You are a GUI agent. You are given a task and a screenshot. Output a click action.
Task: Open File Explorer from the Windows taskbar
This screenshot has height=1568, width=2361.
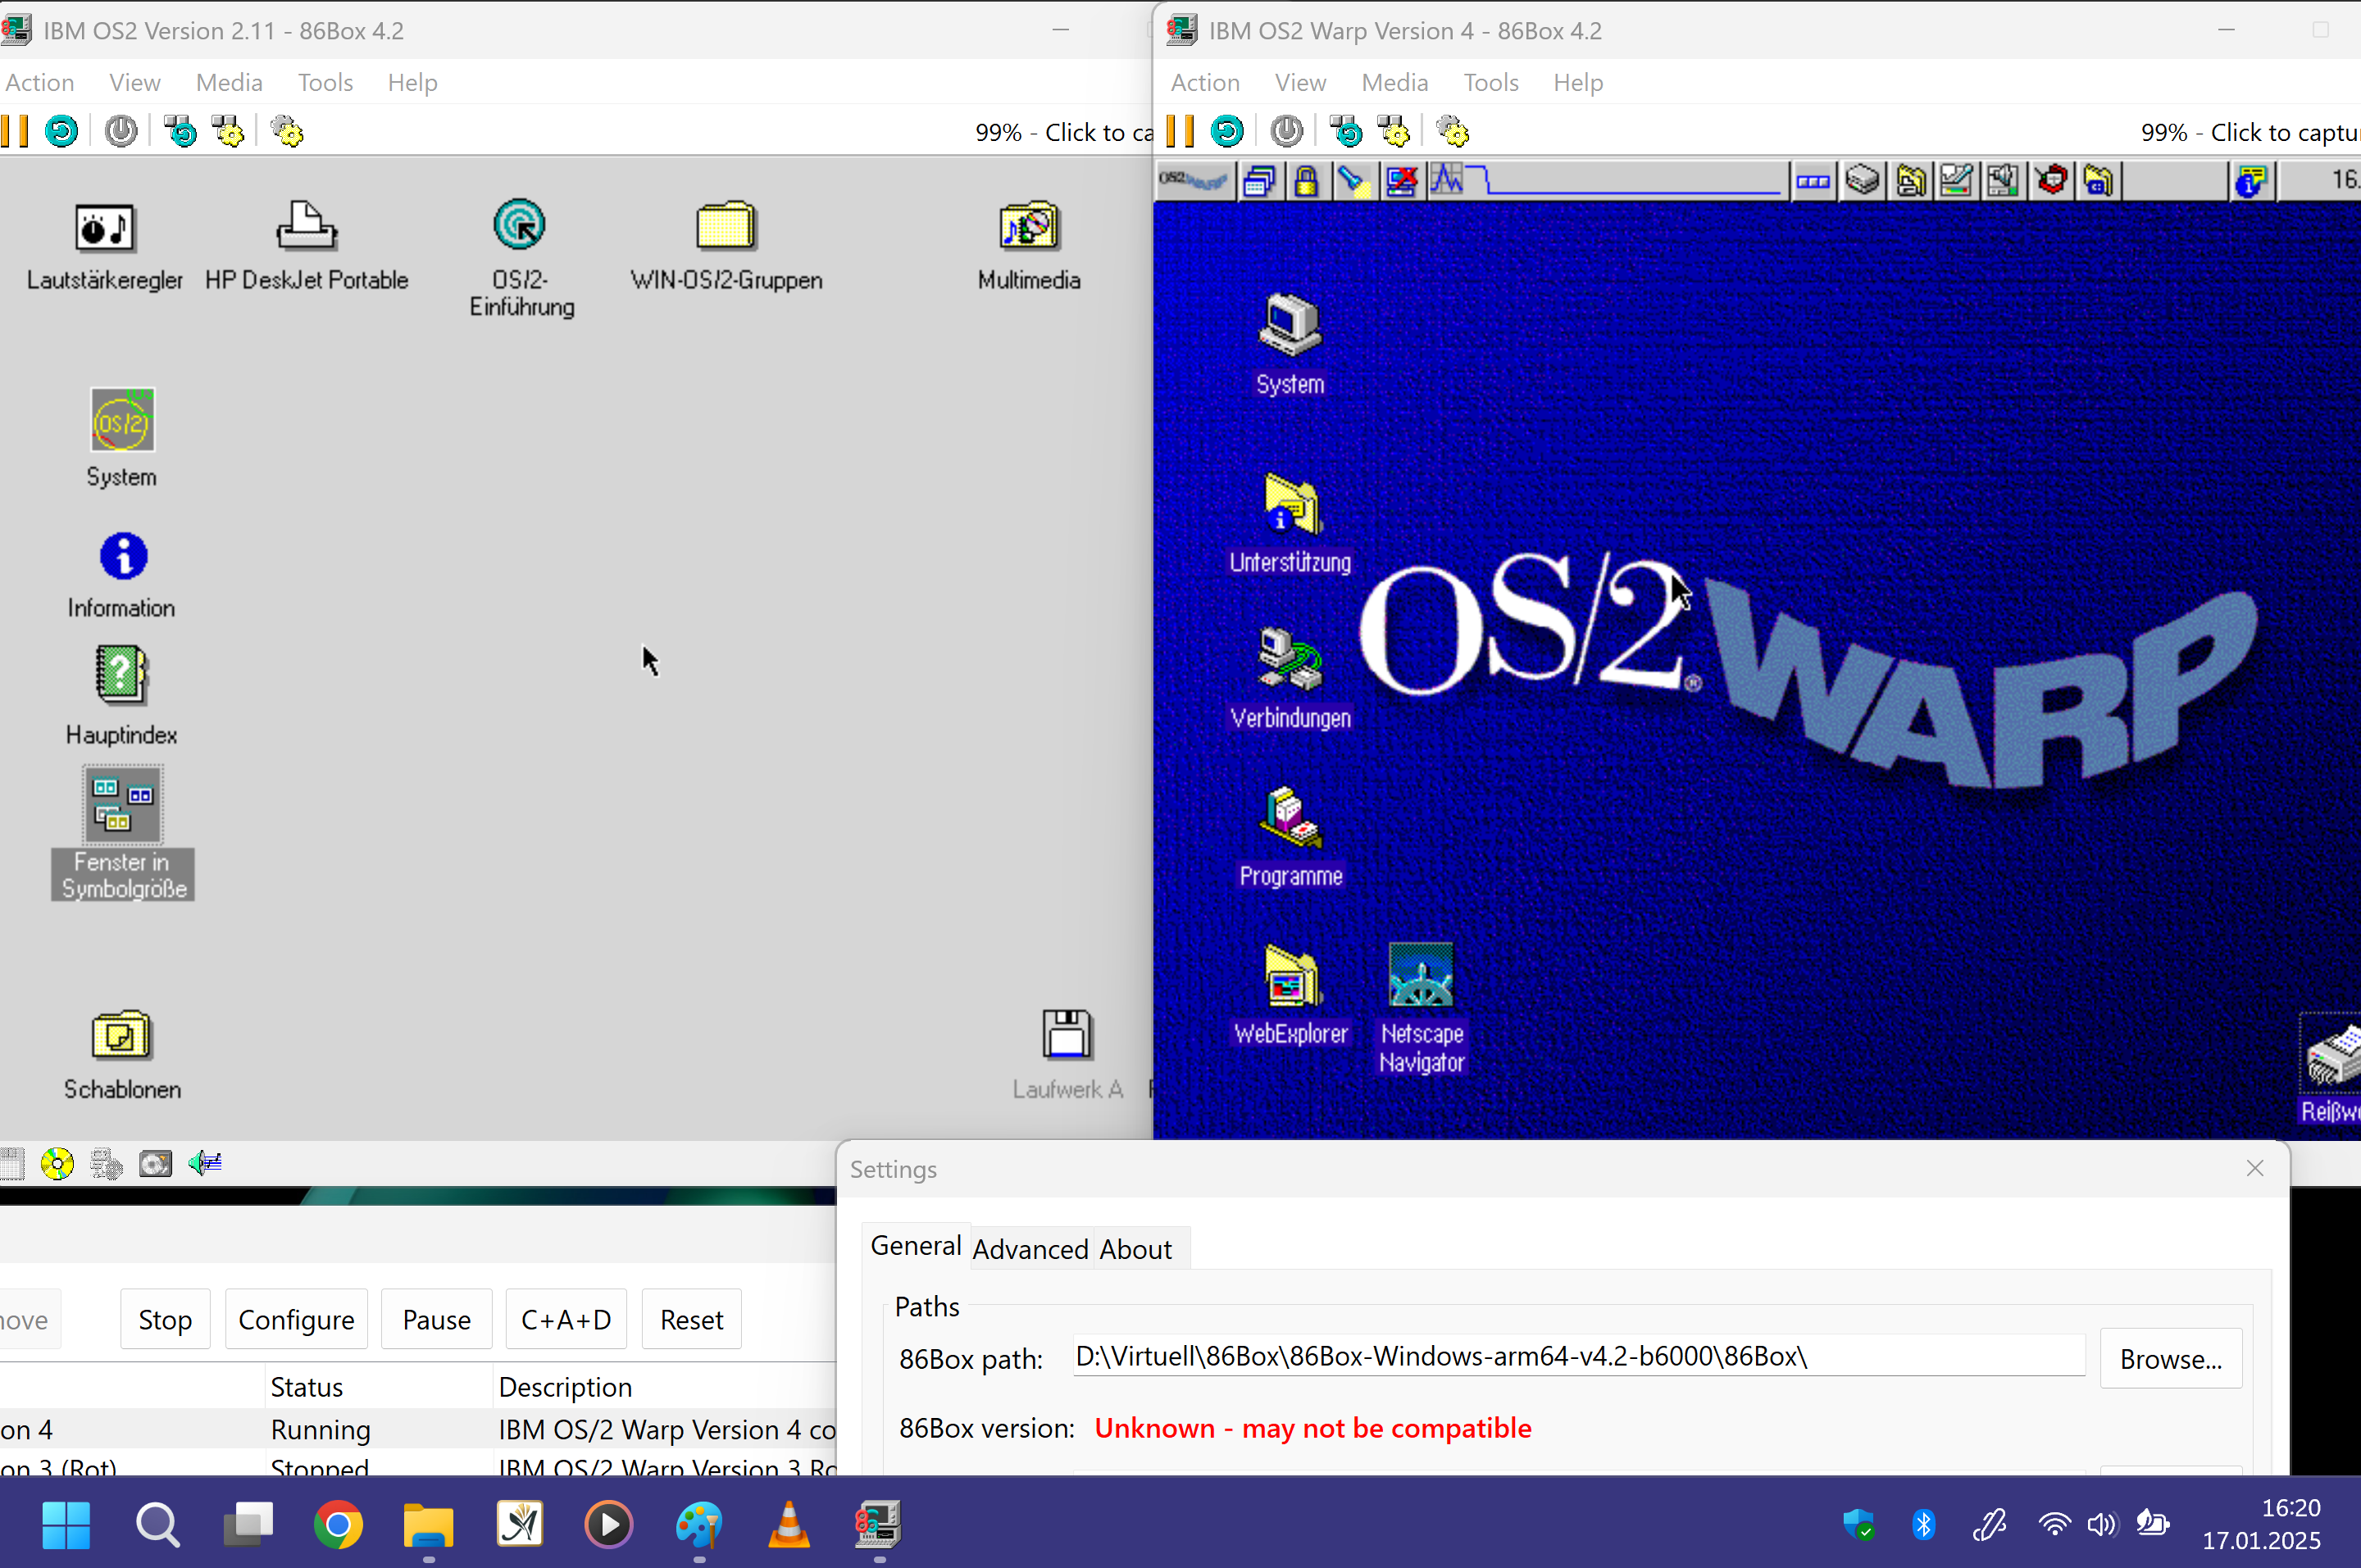pos(428,1525)
